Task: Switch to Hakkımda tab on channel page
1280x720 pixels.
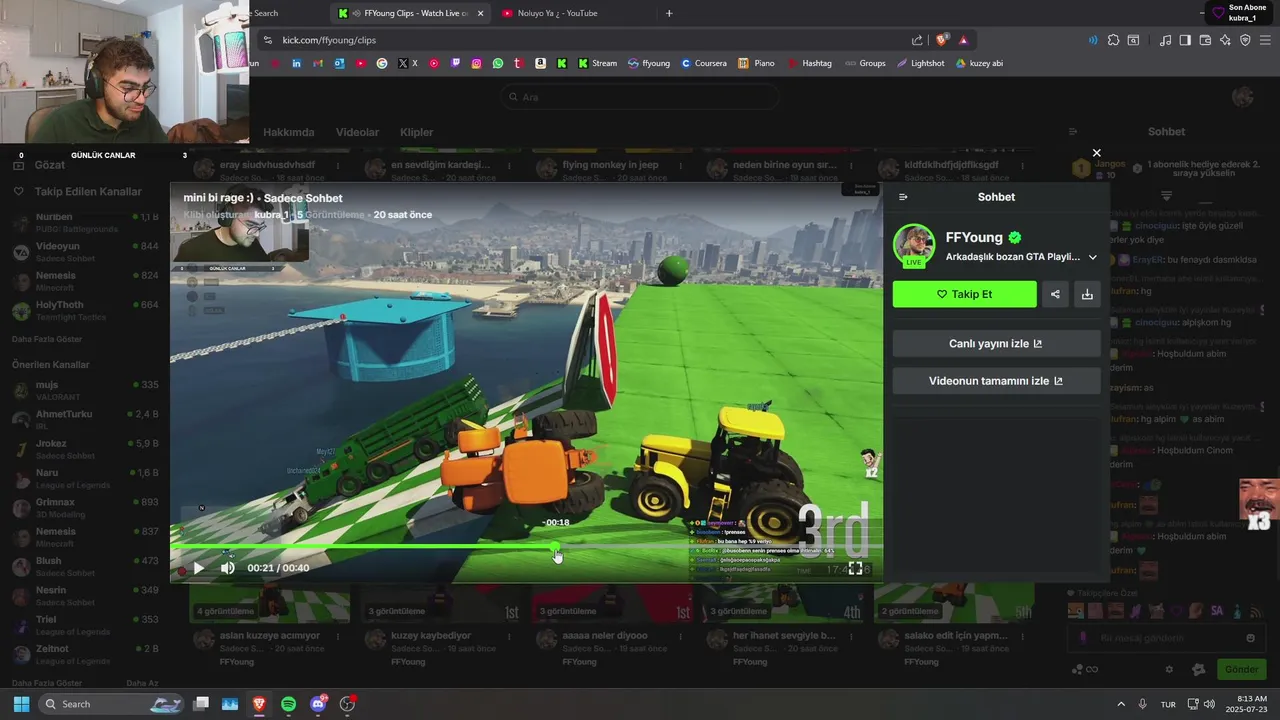Action: pos(288,132)
